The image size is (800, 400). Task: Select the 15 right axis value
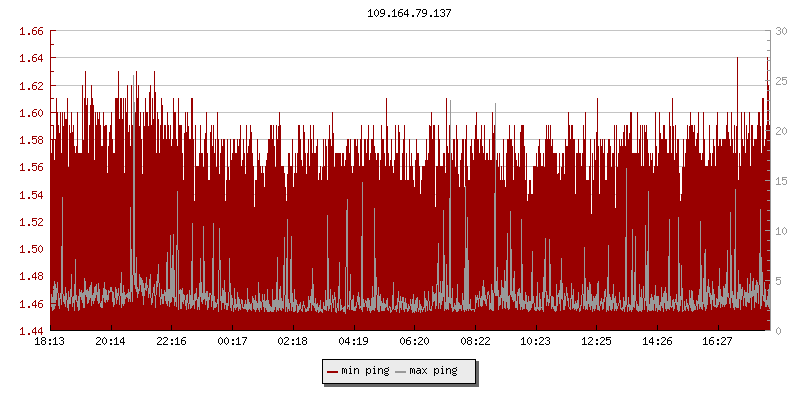tap(781, 181)
